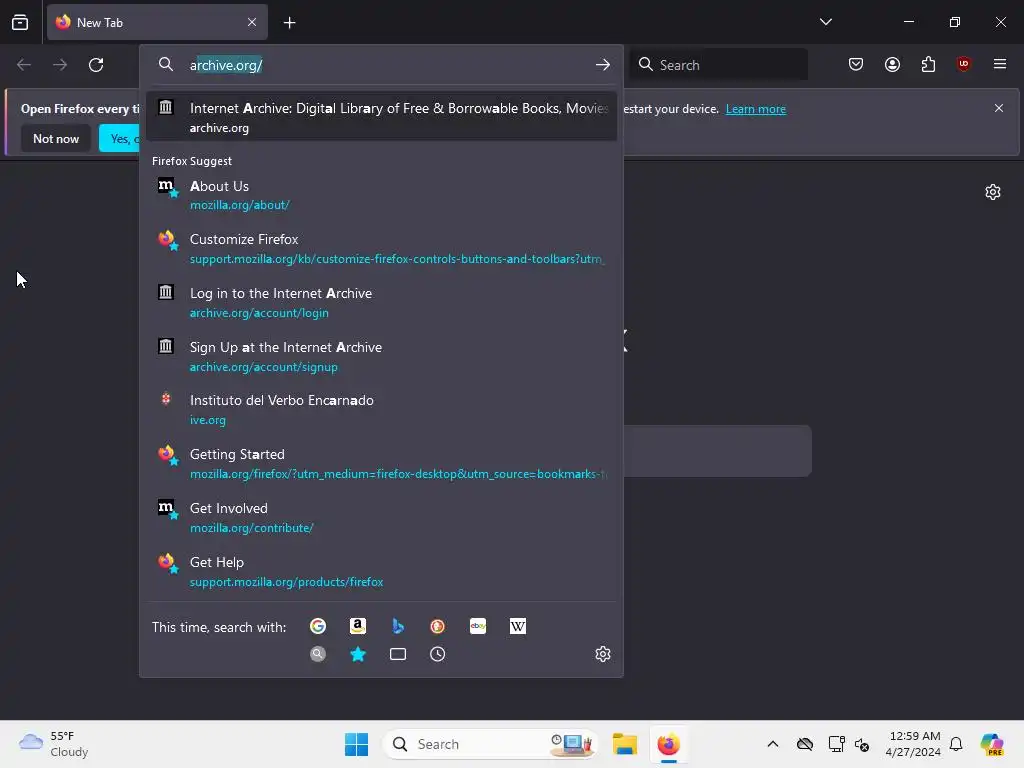
Task: Close the New Tab tab
Action: [252, 22]
